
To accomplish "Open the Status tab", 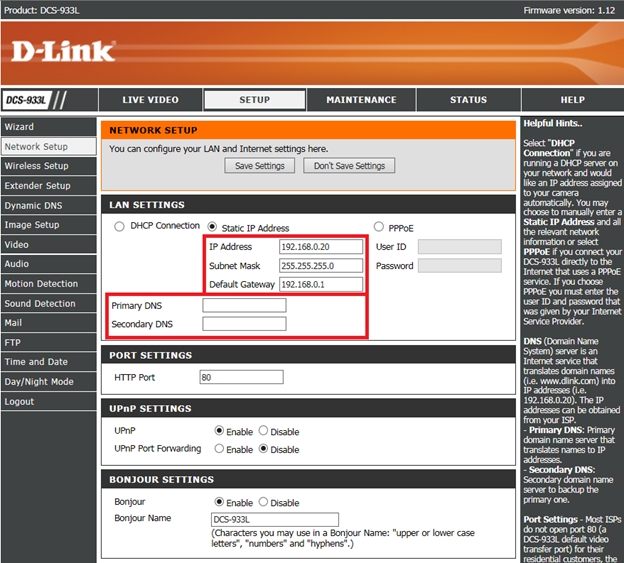I will pos(468,100).
